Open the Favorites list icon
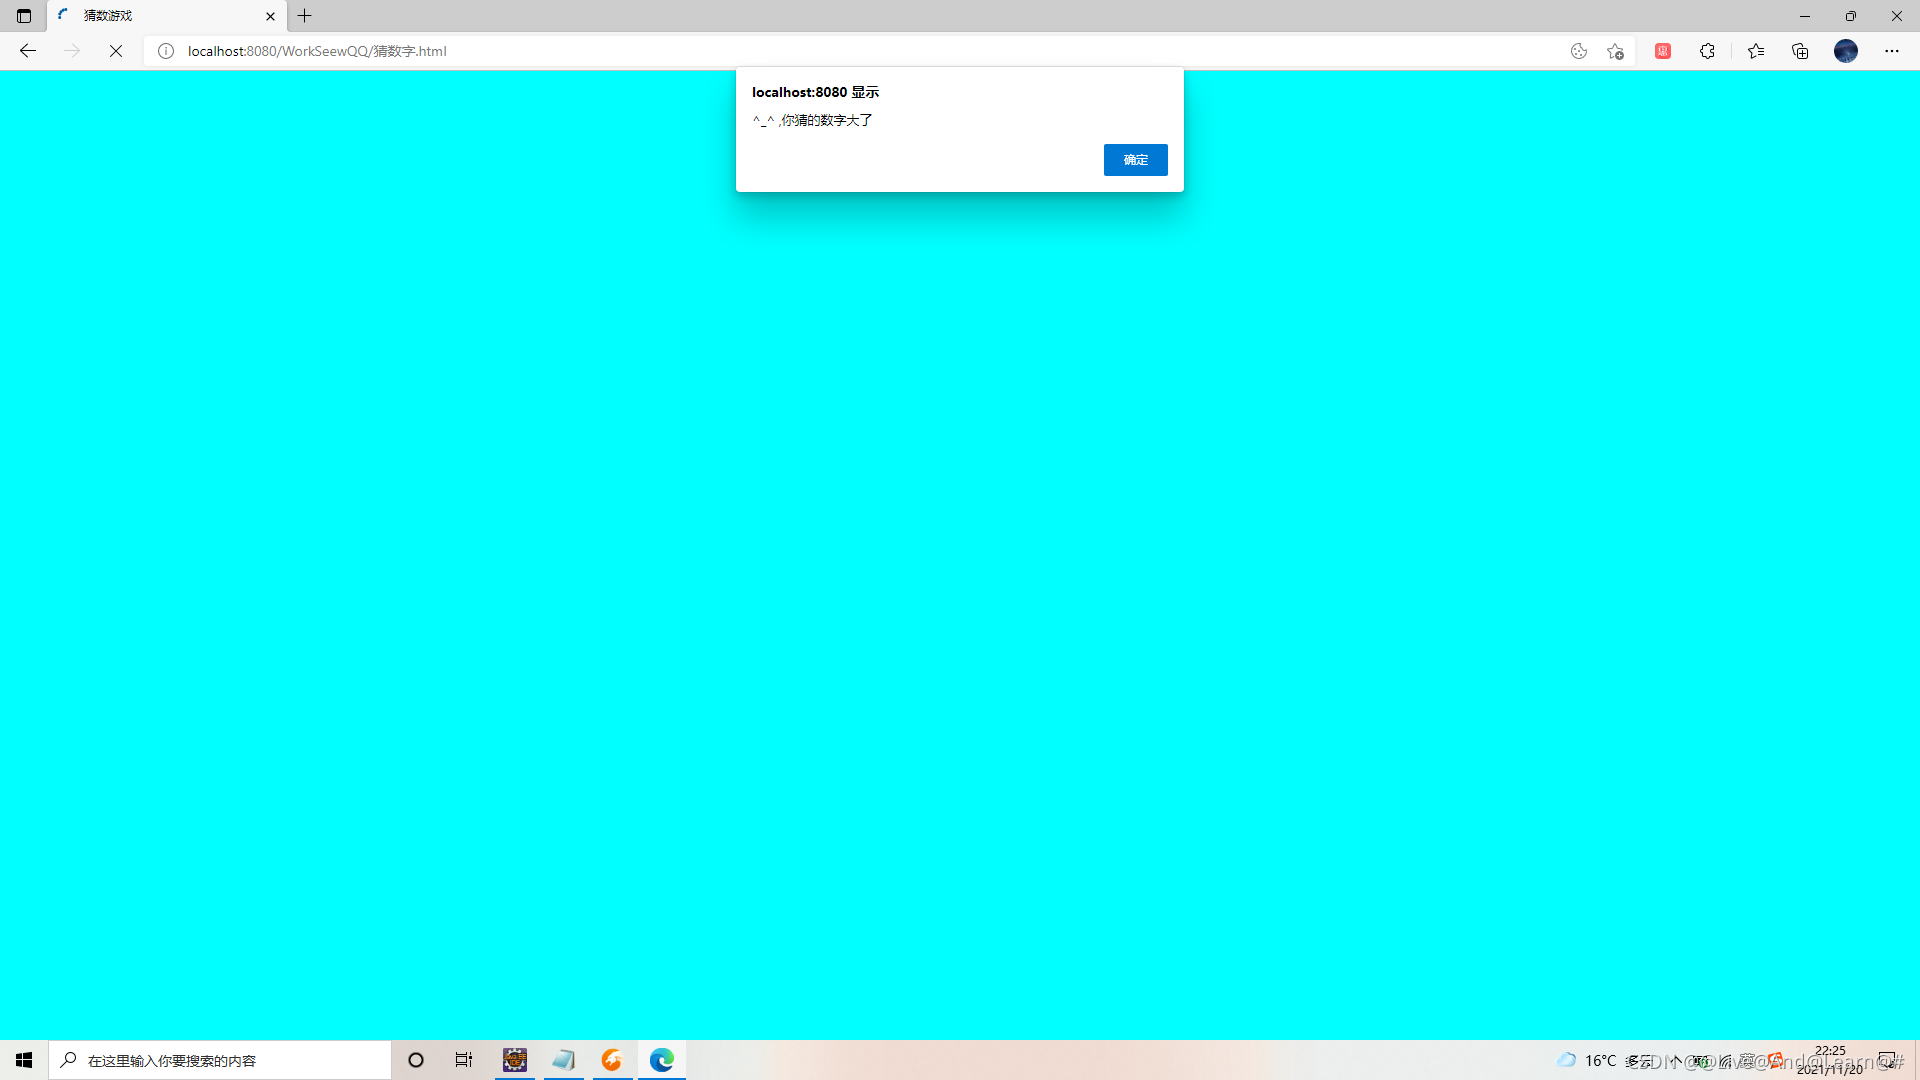 (1756, 51)
